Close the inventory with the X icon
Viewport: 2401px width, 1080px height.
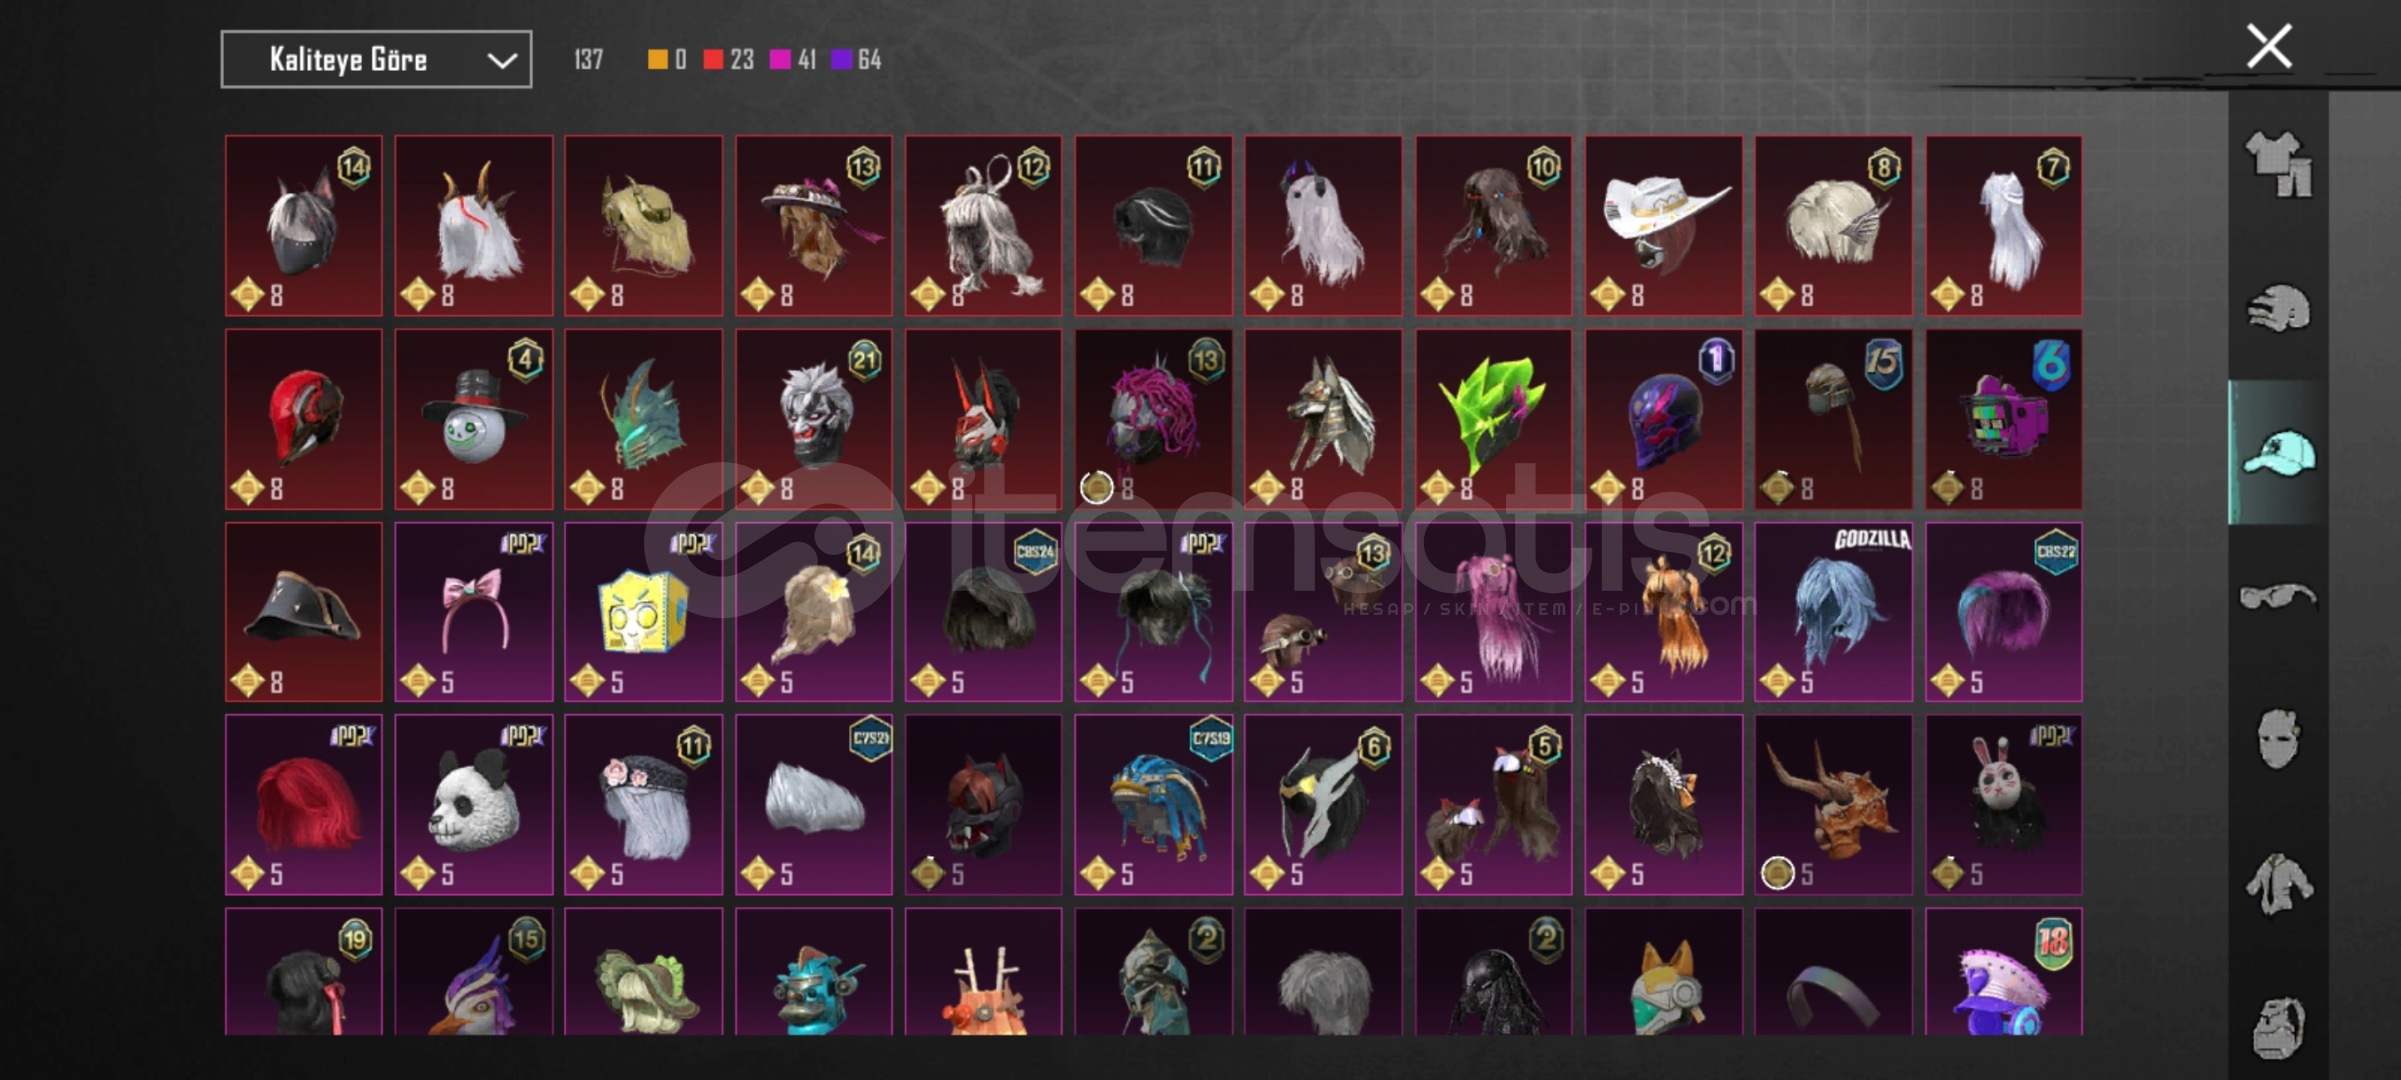point(2269,46)
